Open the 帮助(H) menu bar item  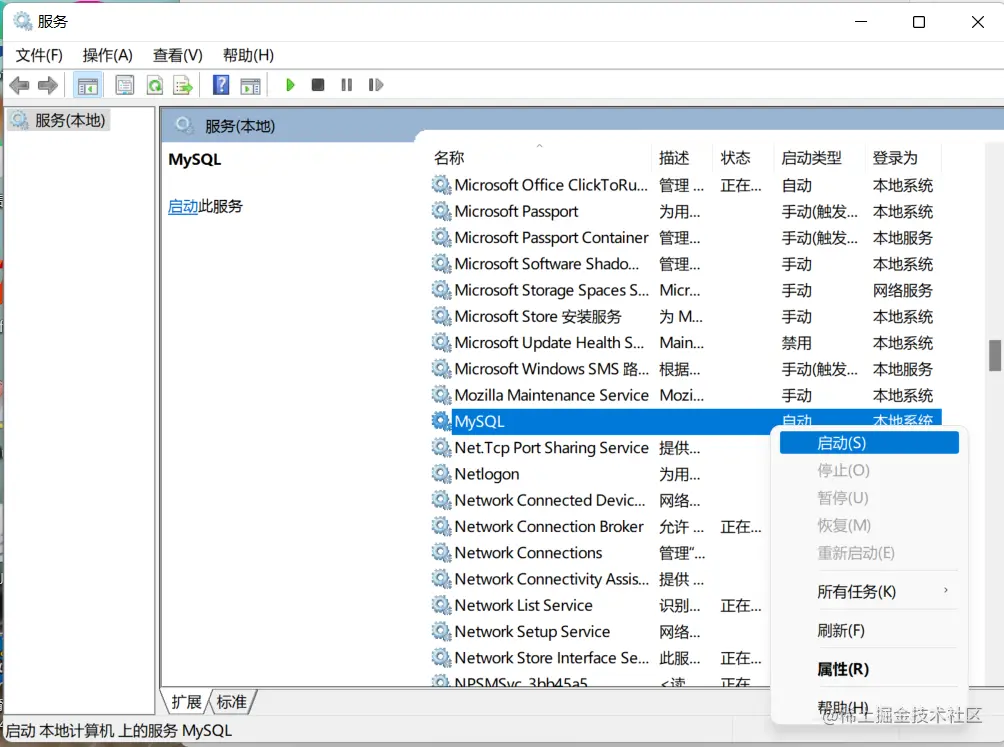point(248,56)
